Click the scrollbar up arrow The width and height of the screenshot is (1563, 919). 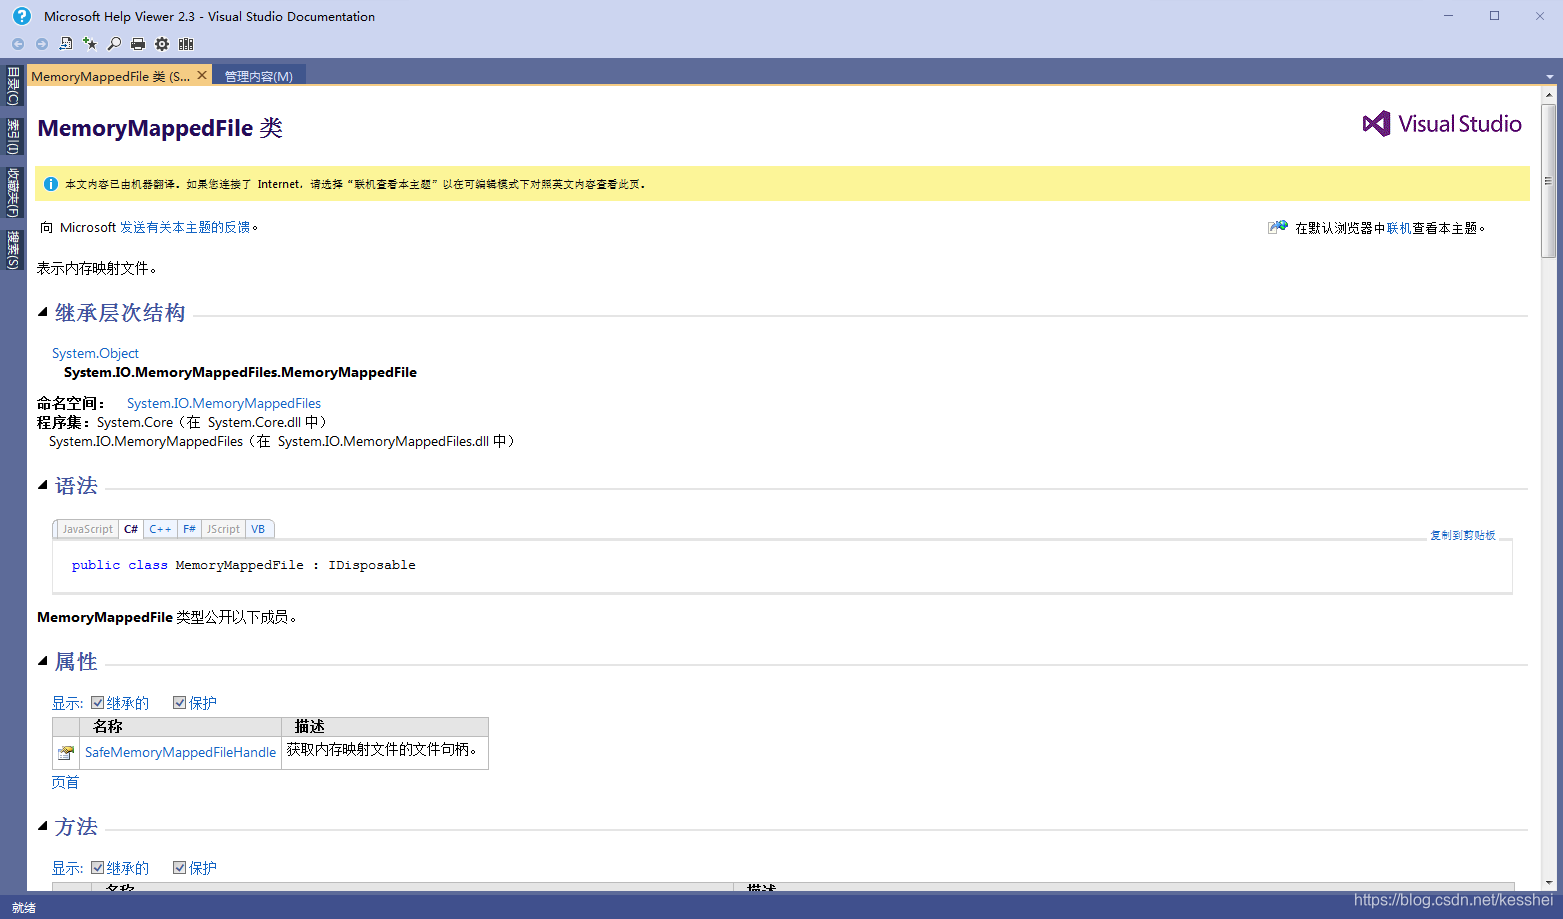[1549, 96]
